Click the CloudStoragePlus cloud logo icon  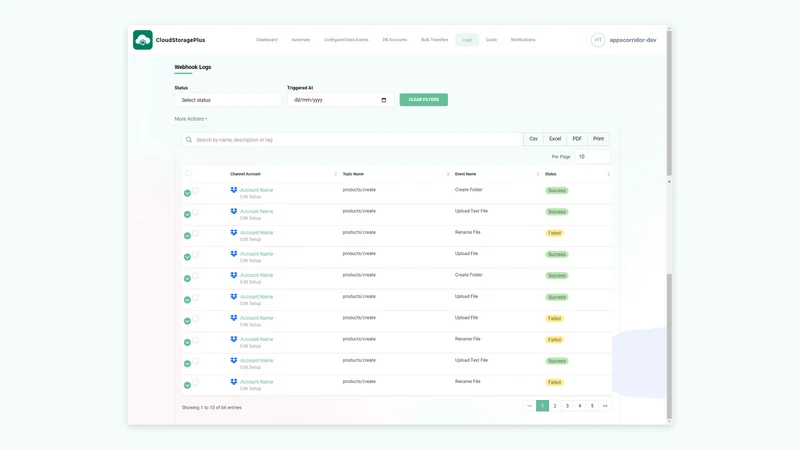coord(142,40)
